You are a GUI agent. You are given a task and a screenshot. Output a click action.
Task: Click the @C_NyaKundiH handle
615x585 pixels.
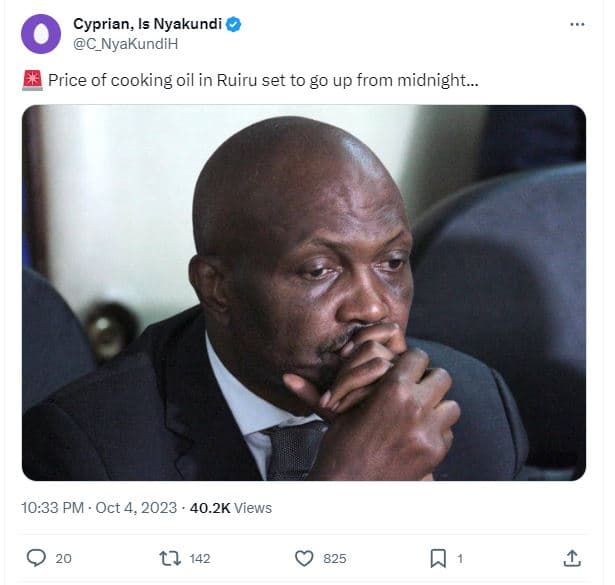[115, 43]
